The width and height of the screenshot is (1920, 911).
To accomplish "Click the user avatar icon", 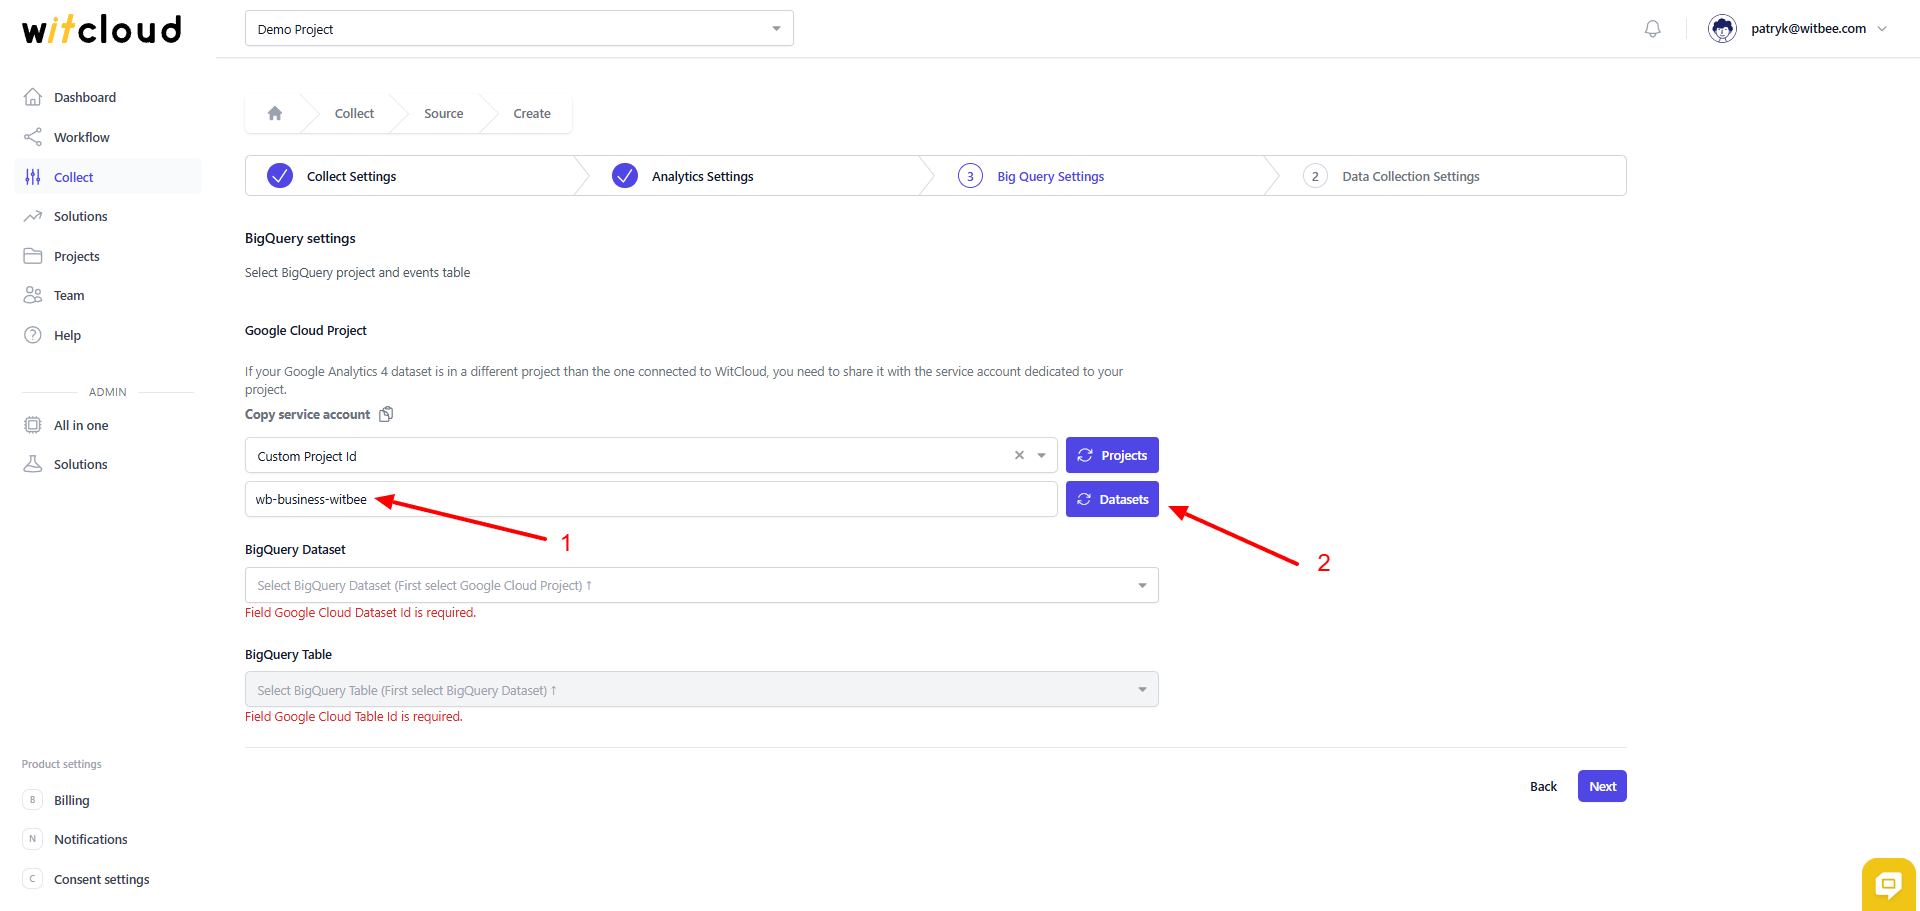I will coord(1722,29).
